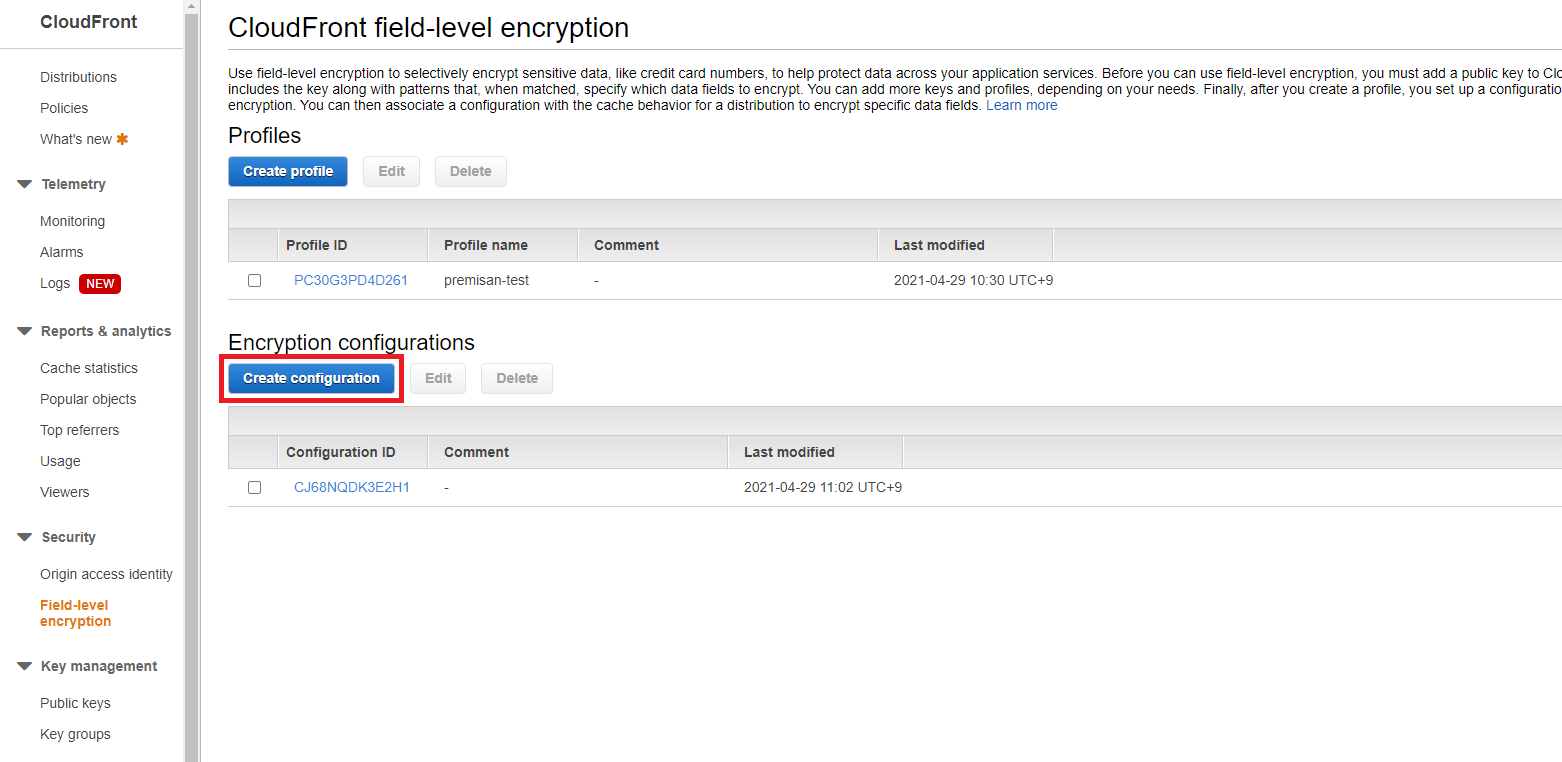1562x762 pixels.
Task: Open configuration CJ68NQDK3E2H1
Action: [352, 487]
